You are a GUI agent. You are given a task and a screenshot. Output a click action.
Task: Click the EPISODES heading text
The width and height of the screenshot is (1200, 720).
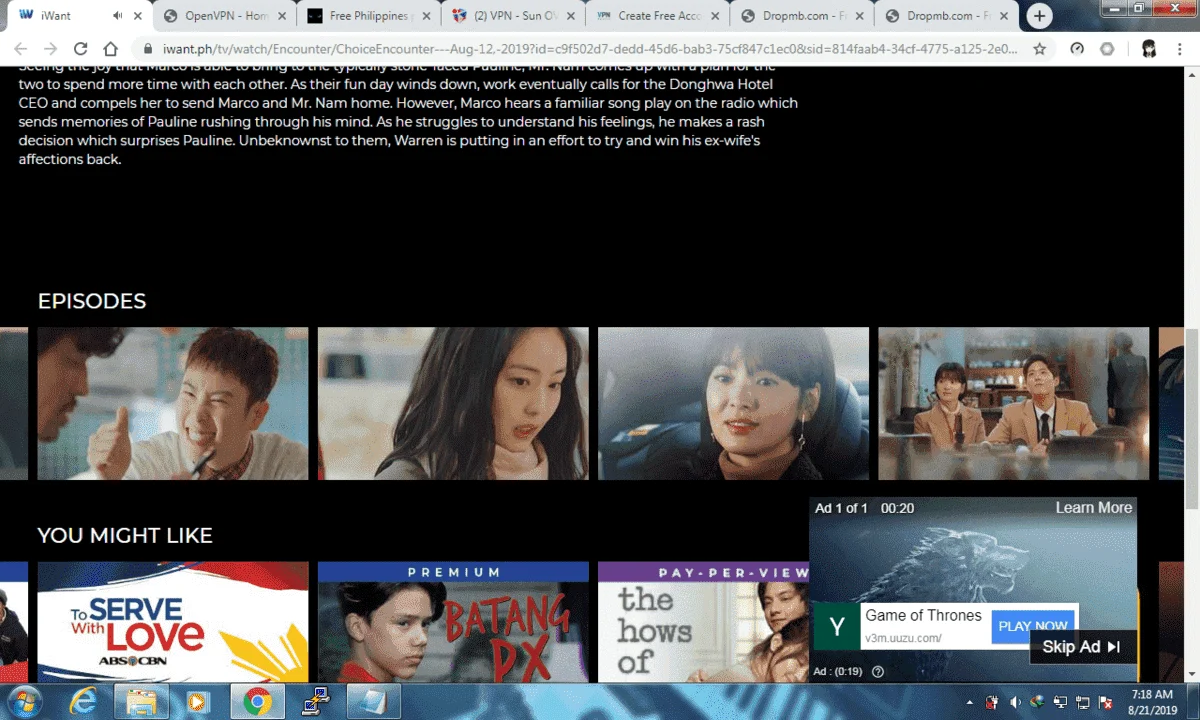coord(92,301)
